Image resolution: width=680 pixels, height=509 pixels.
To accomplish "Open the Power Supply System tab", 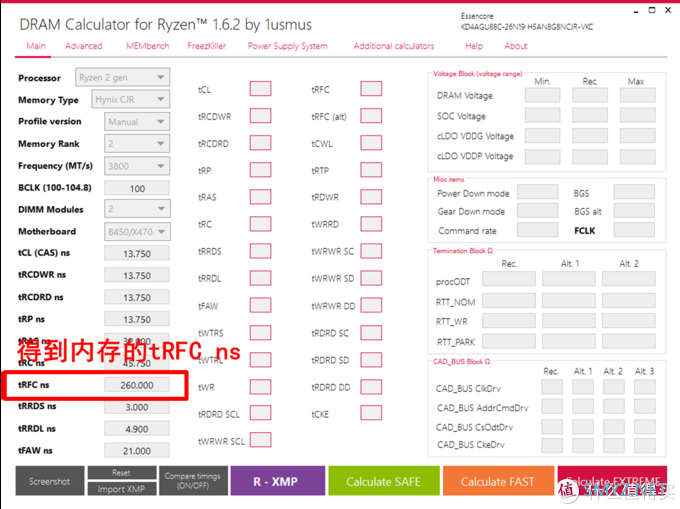I will [x=288, y=46].
